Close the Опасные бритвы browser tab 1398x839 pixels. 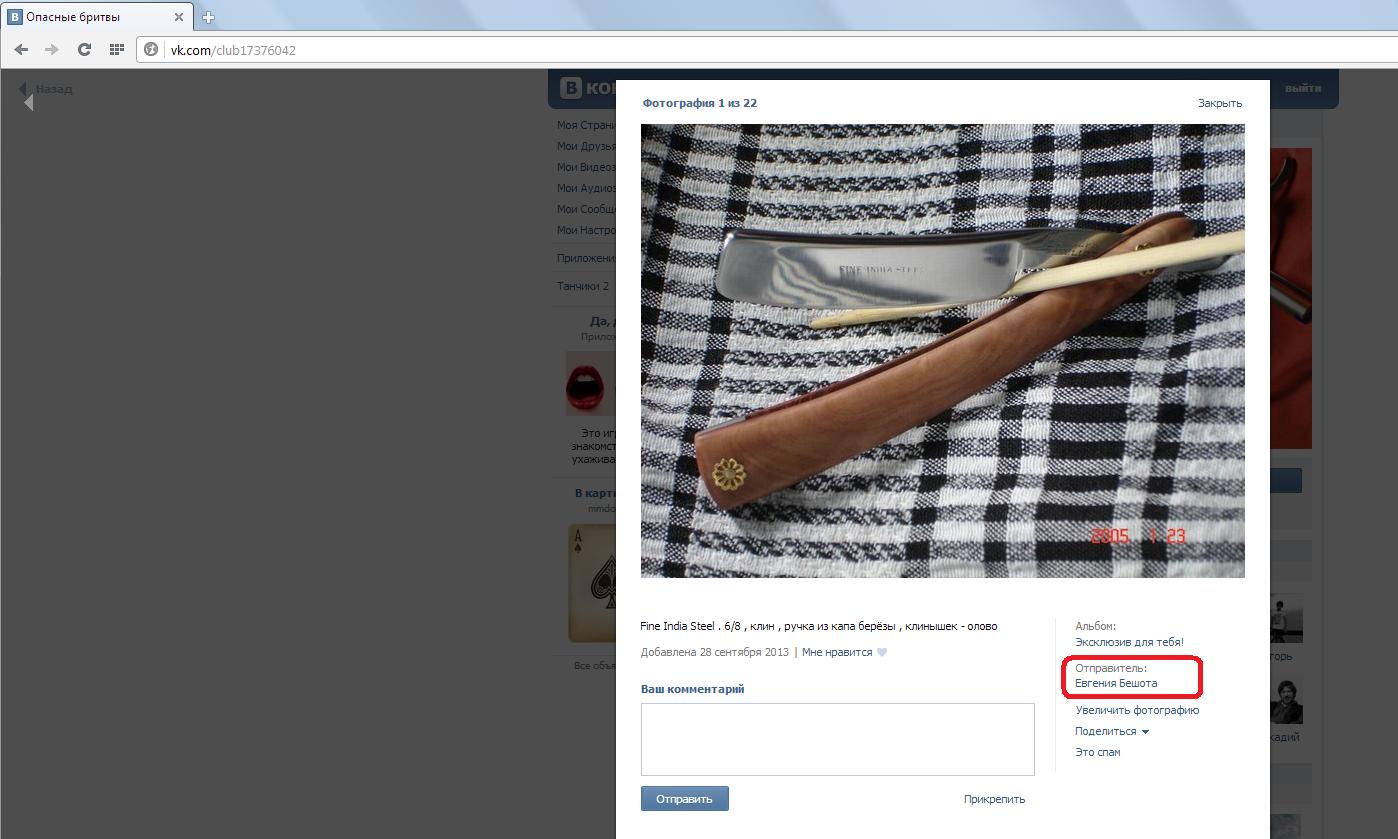click(x=179, y=17)
